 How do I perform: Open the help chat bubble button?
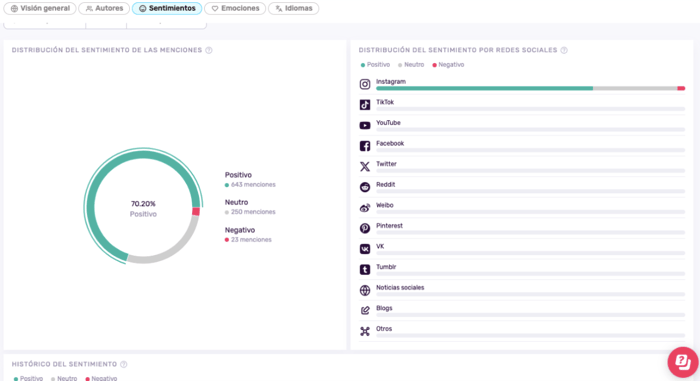click(683, 362)
